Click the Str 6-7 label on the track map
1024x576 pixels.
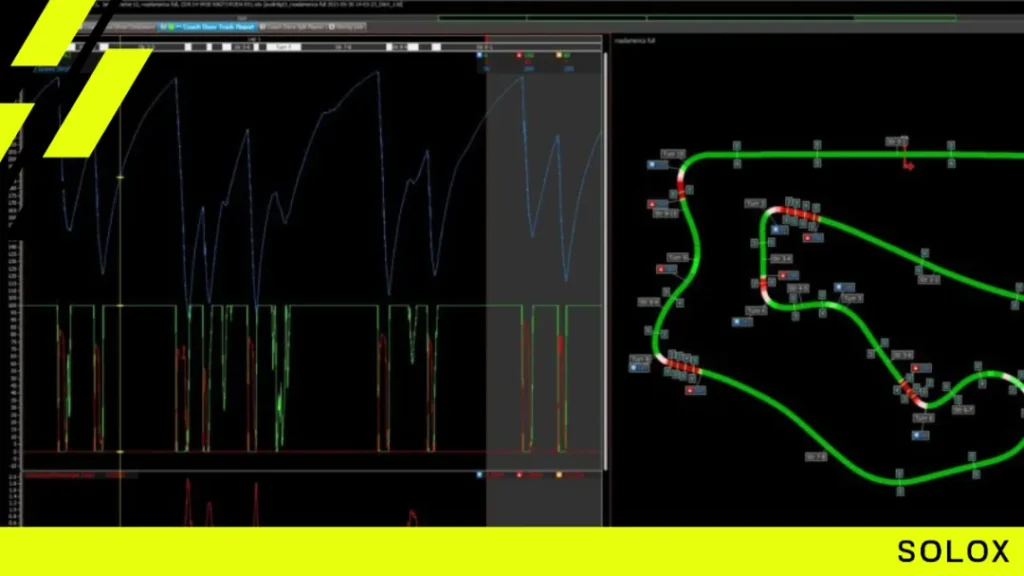click(x=963, y=410)
